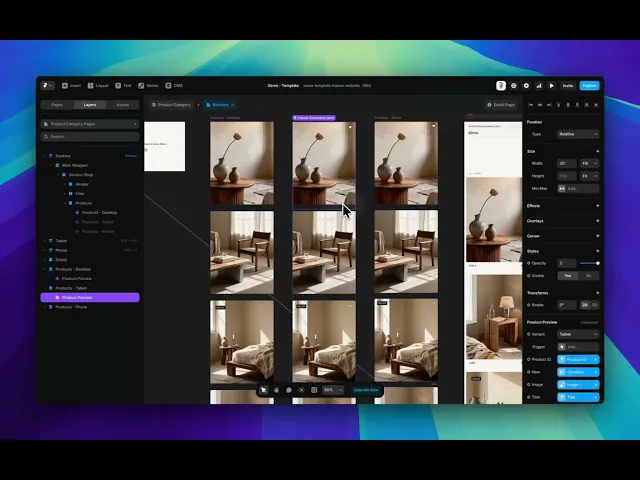Image resolution: width=640 pixels, height=480 pixels.
Task: Open the Framer logo main menu
Action: pos(47,86)
